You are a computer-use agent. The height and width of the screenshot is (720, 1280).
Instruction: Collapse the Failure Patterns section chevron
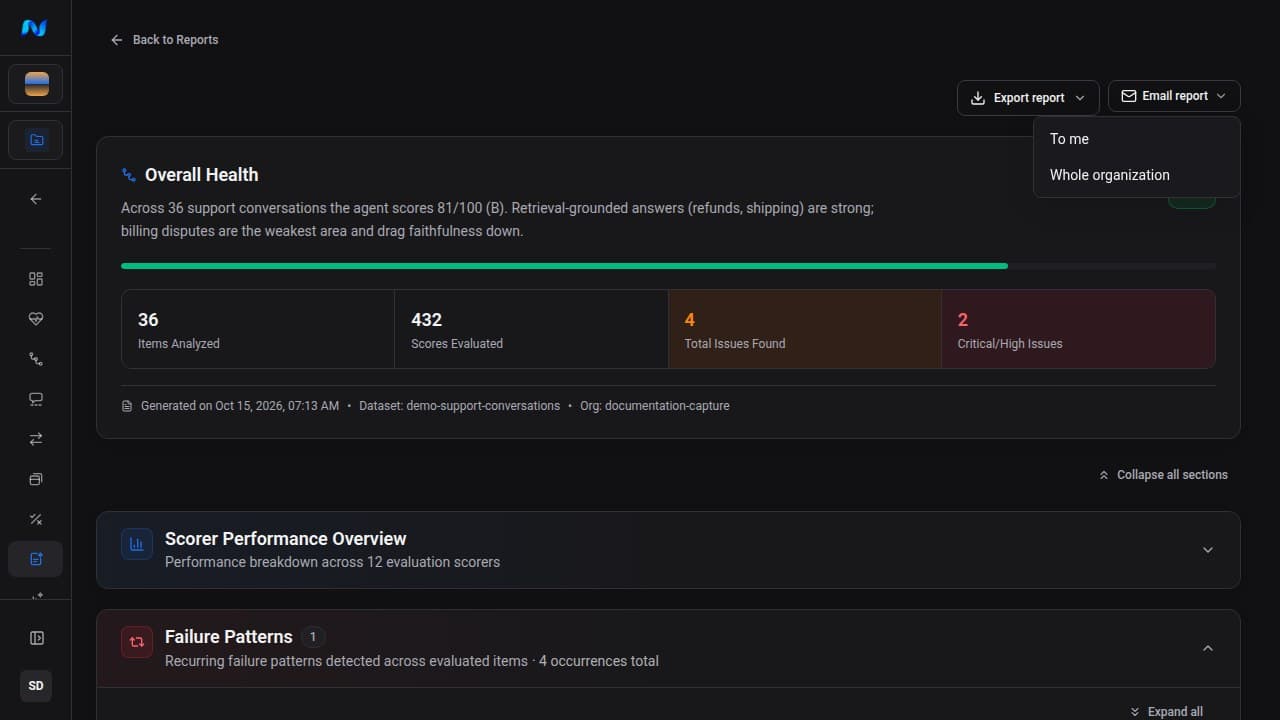[x=1208, y=648]
